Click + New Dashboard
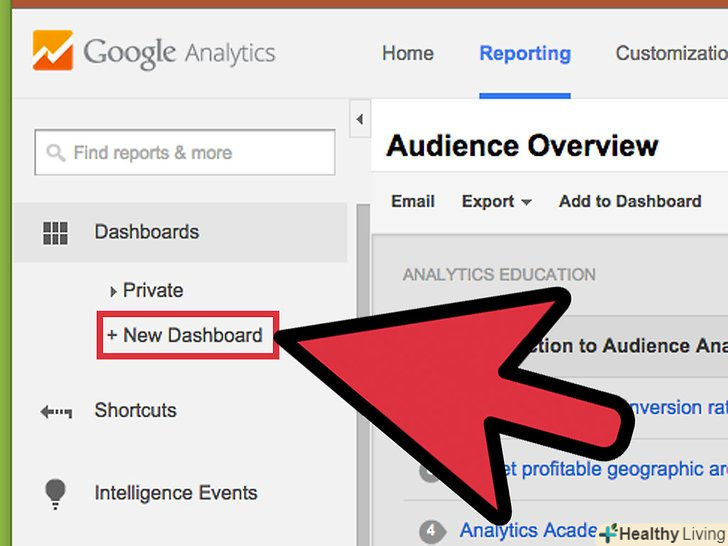Viewport: 728px width, 546px height. [x=188, y=335]
